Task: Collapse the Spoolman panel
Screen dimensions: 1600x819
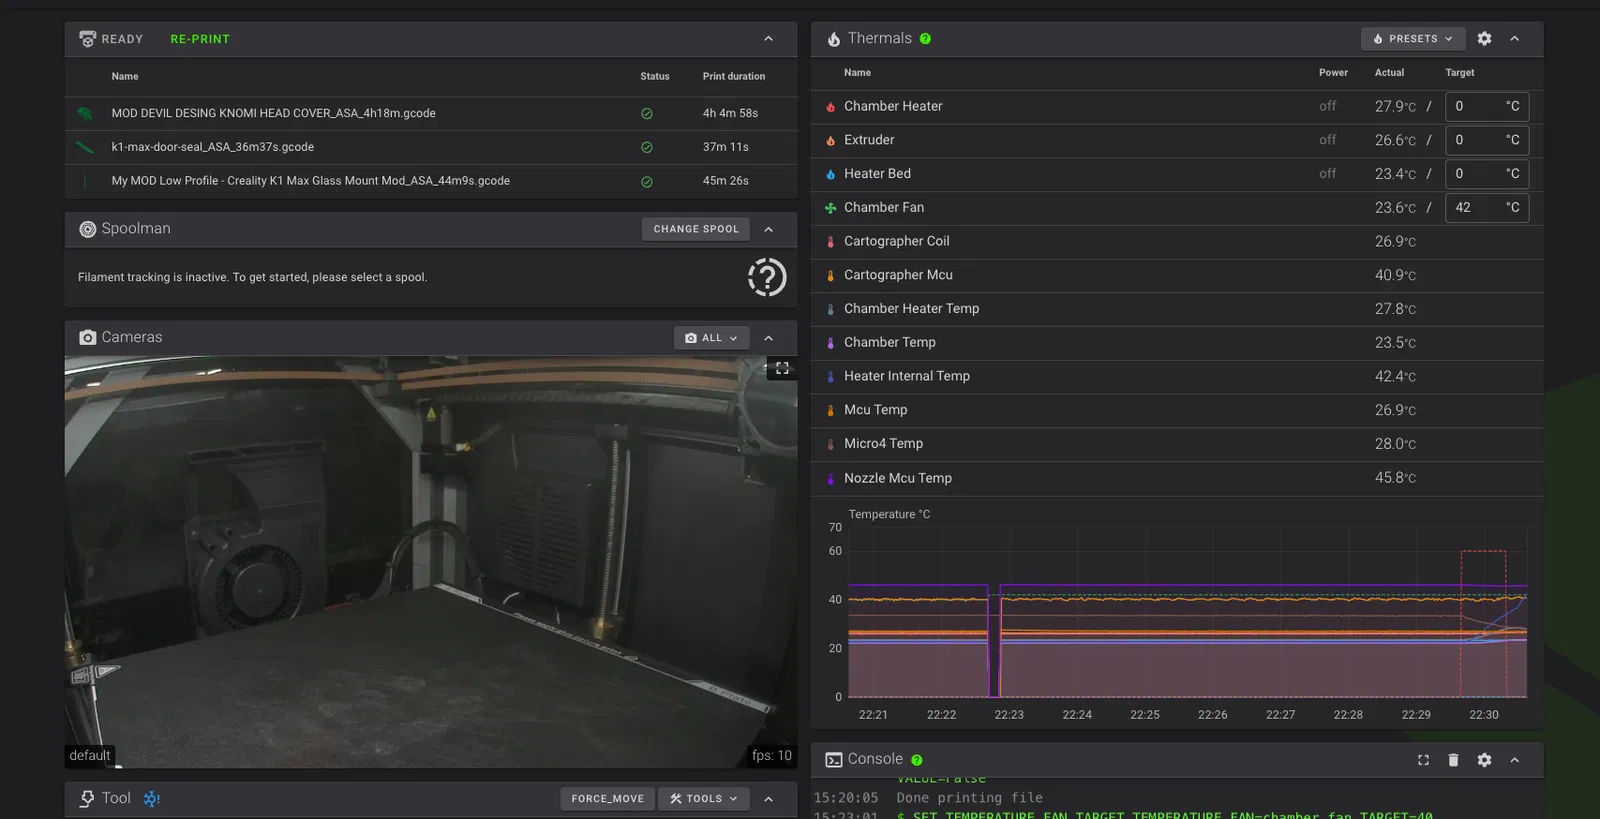Action: [768, 229]
